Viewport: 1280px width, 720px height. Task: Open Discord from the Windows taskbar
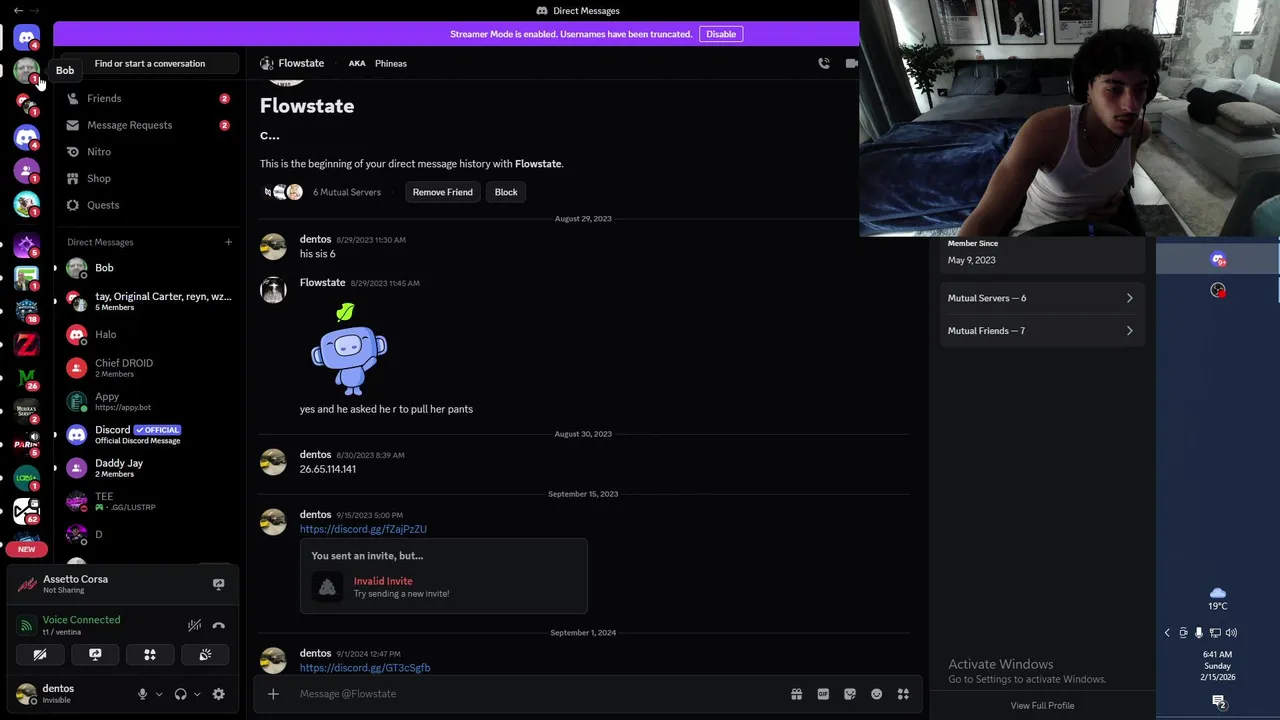click(x=1218, y=260)
